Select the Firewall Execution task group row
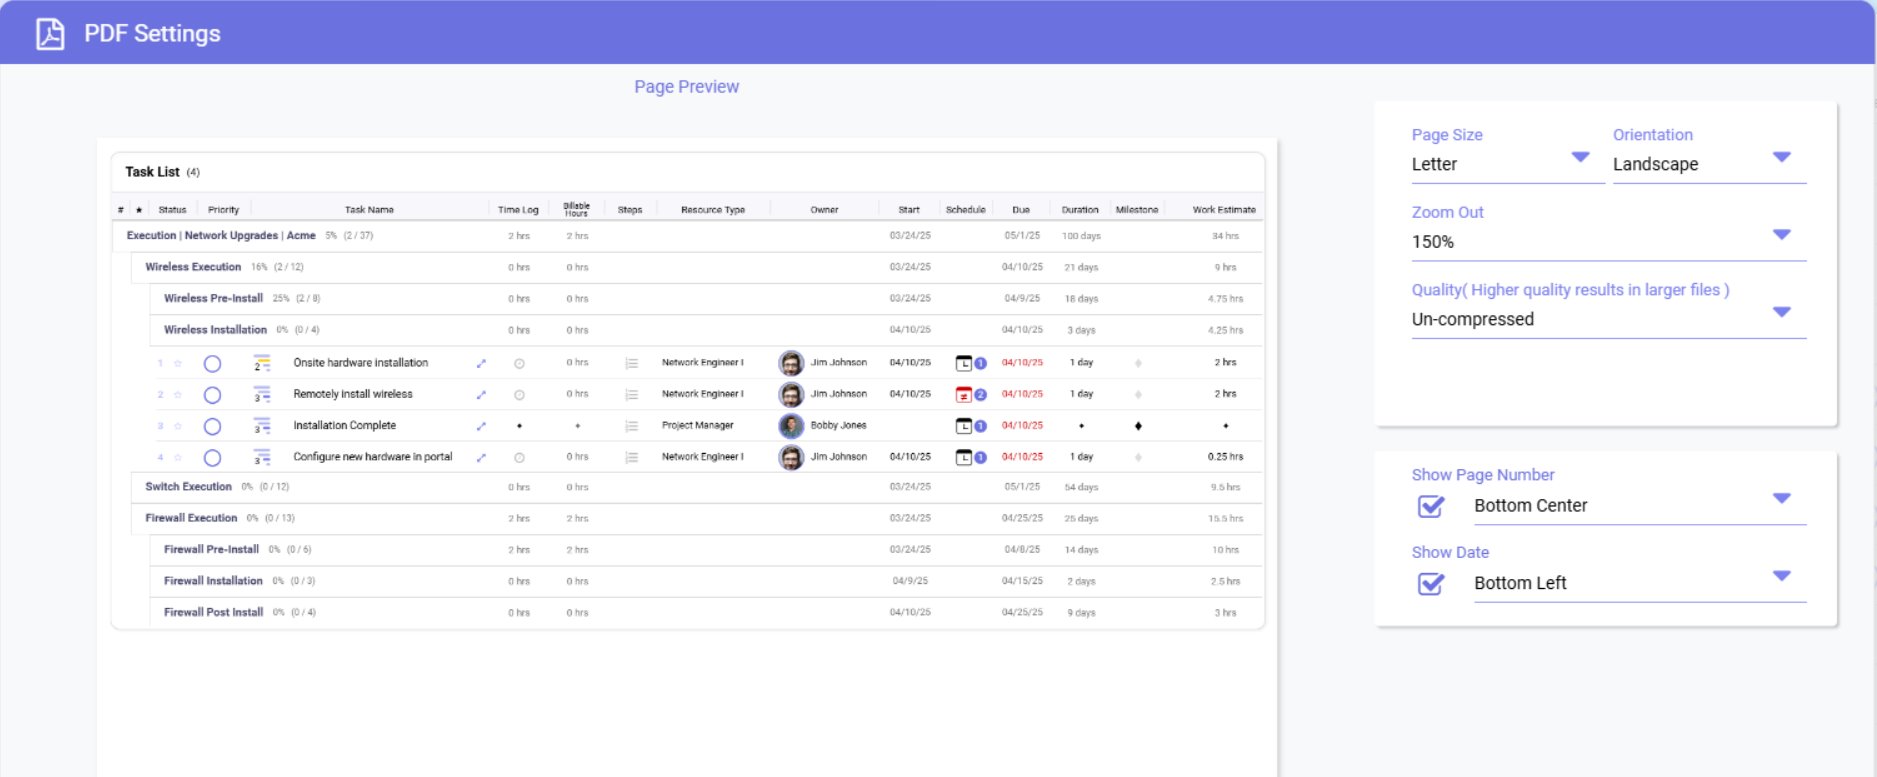The width and height of the screenshot is (1877, 777). tap(191, 518)
